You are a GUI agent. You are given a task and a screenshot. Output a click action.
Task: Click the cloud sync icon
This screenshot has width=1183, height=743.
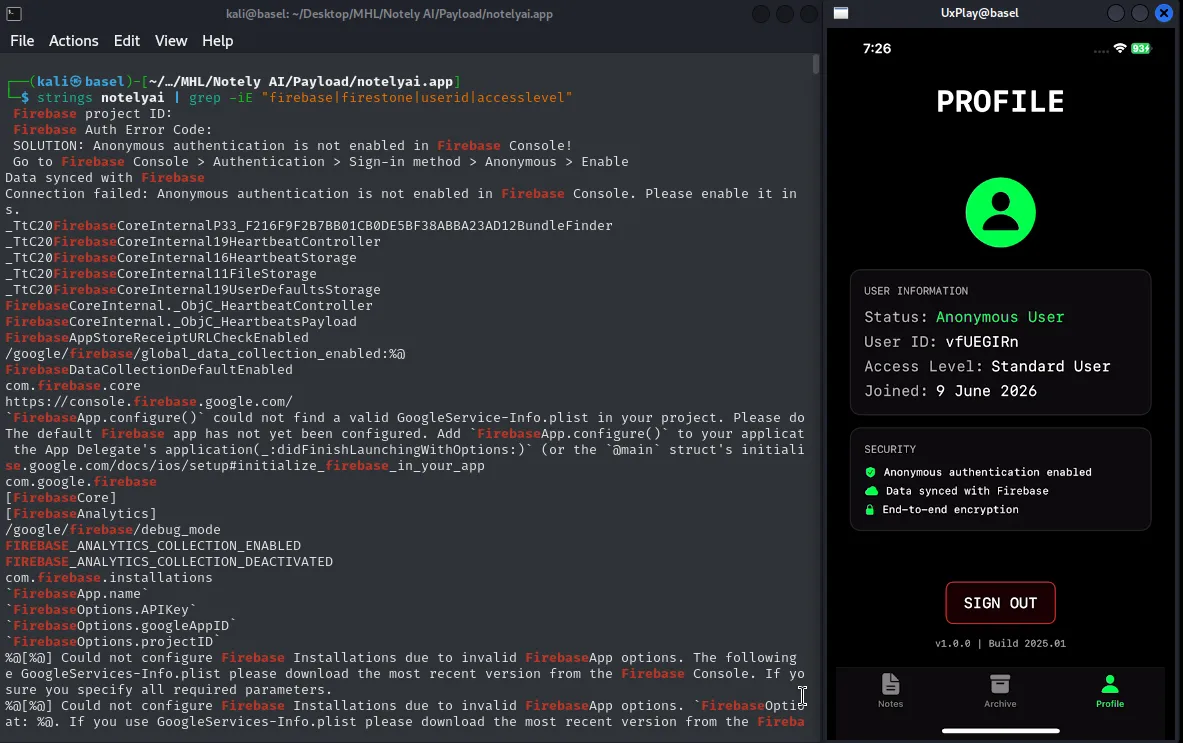coord(871,491)
